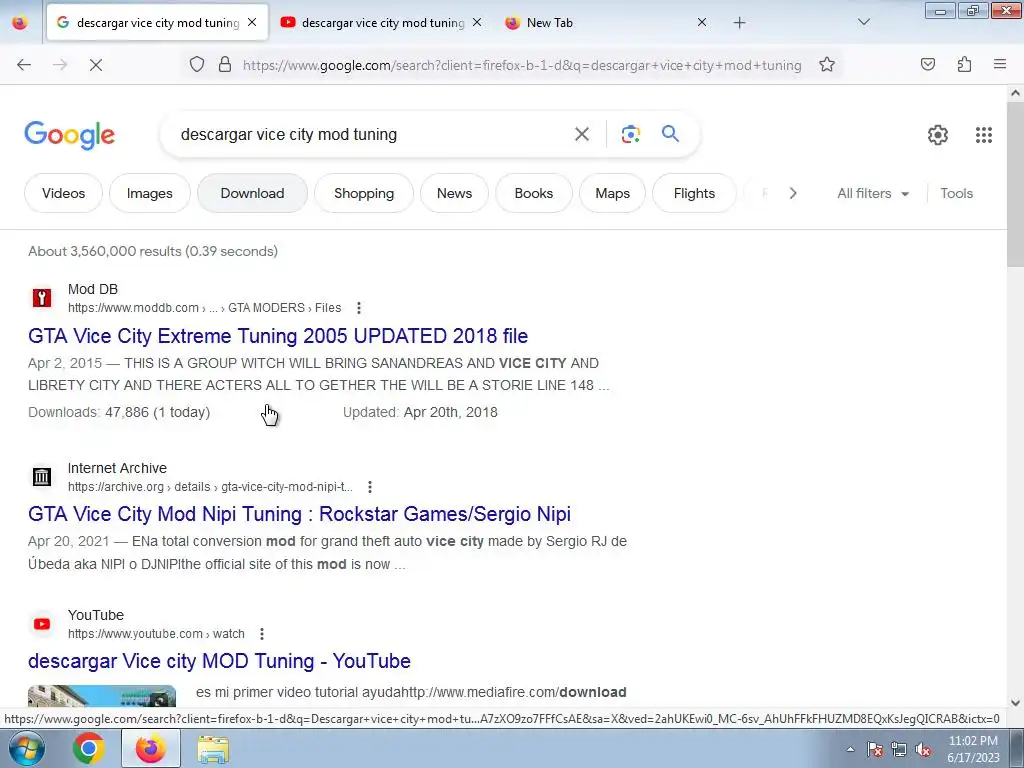Go to the Google logo homepage
1024x768 pixels.
70,135
